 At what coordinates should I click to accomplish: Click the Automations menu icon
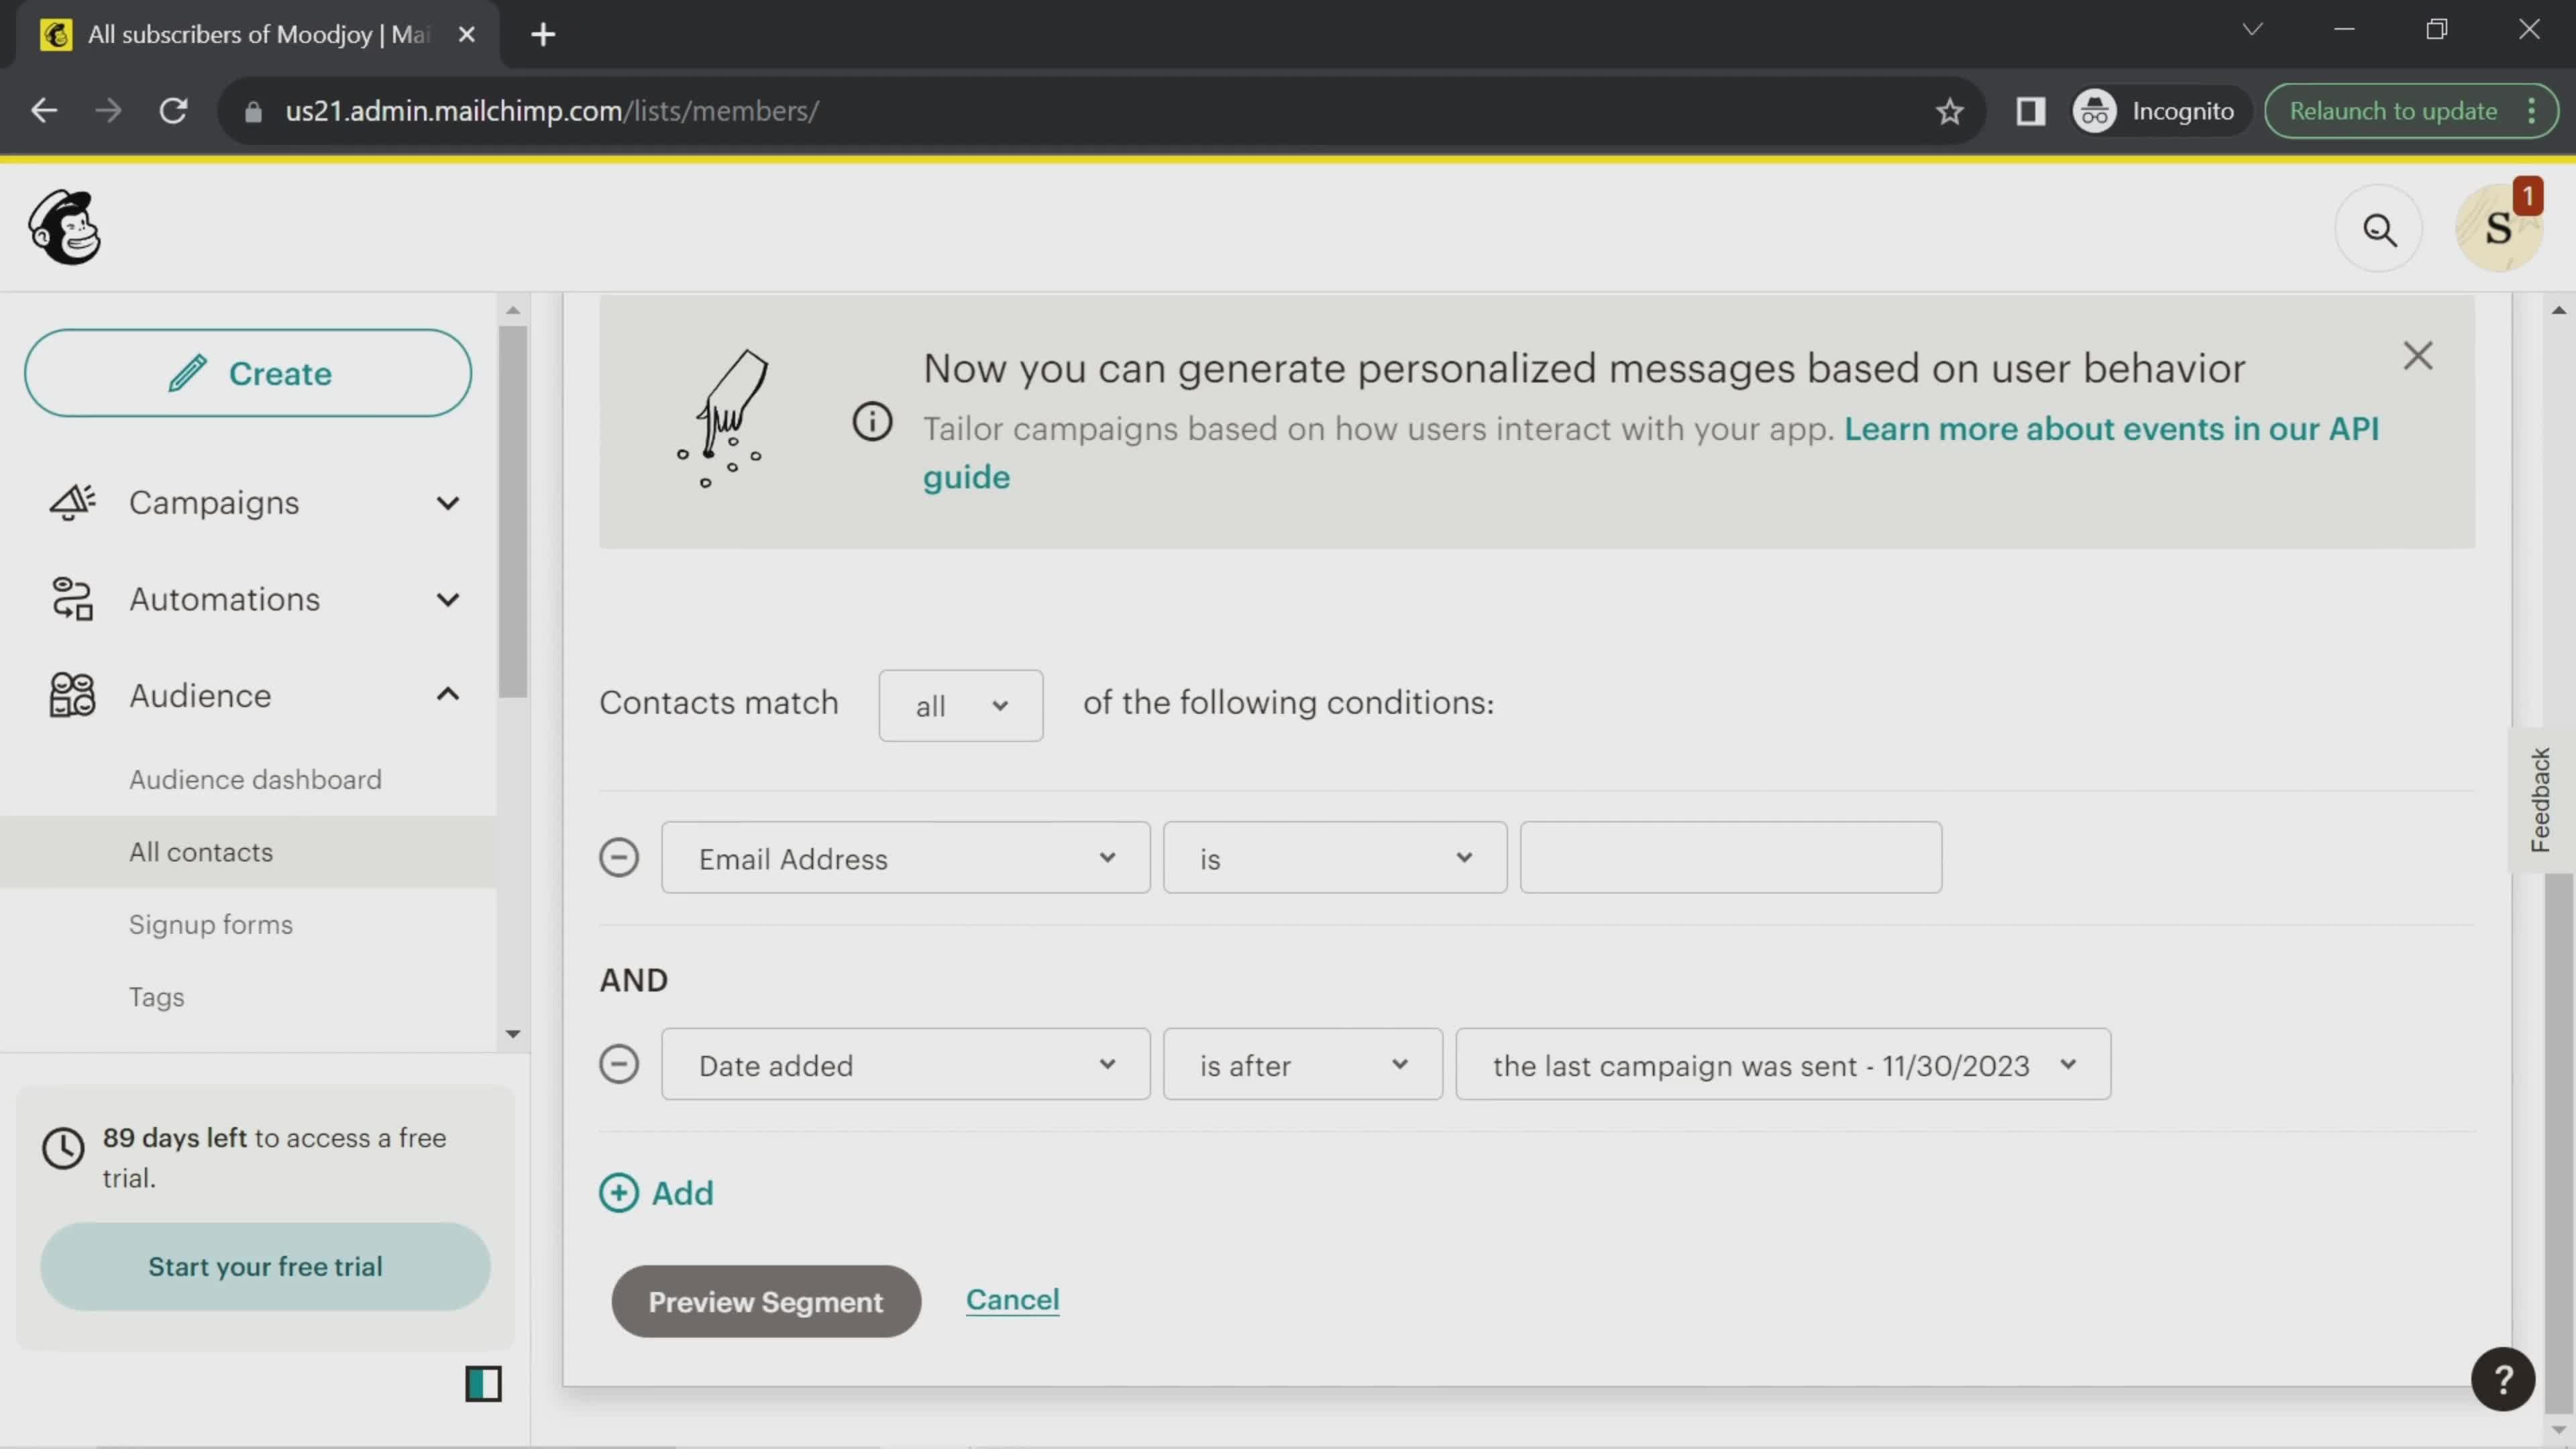[x=70, y=598]
